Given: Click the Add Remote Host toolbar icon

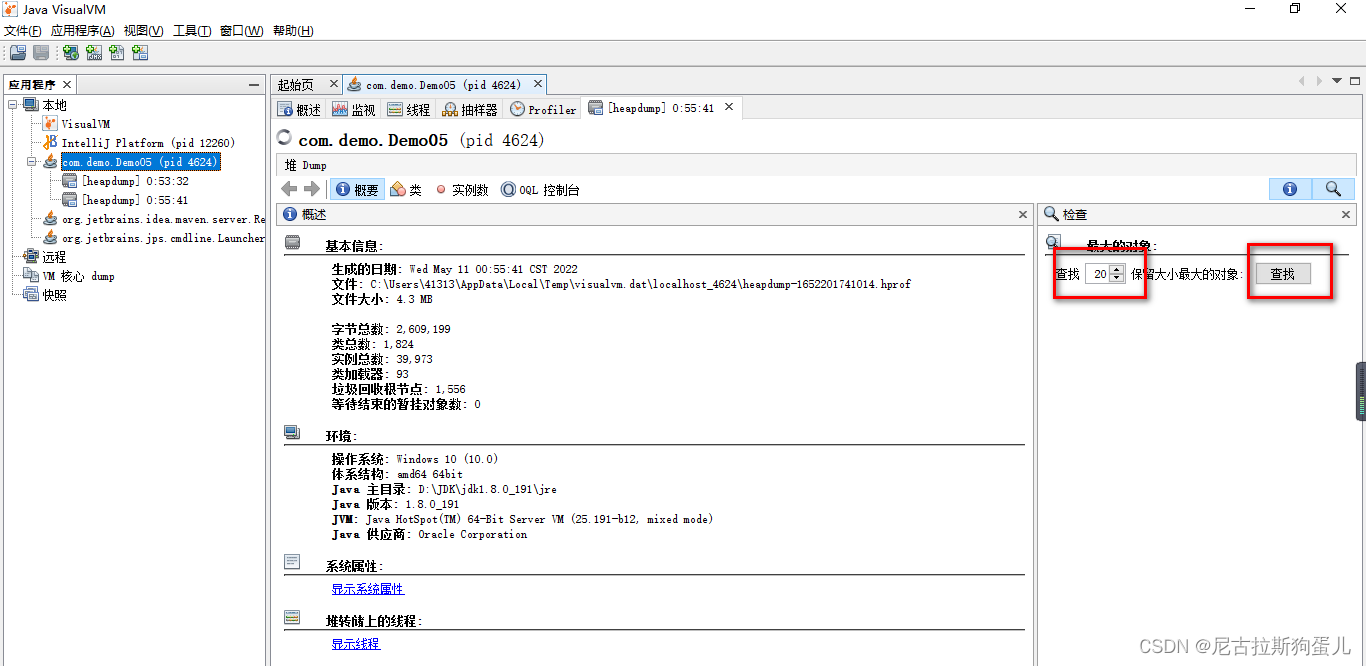Looking at the screenshot, I should [x=71, y=53].
